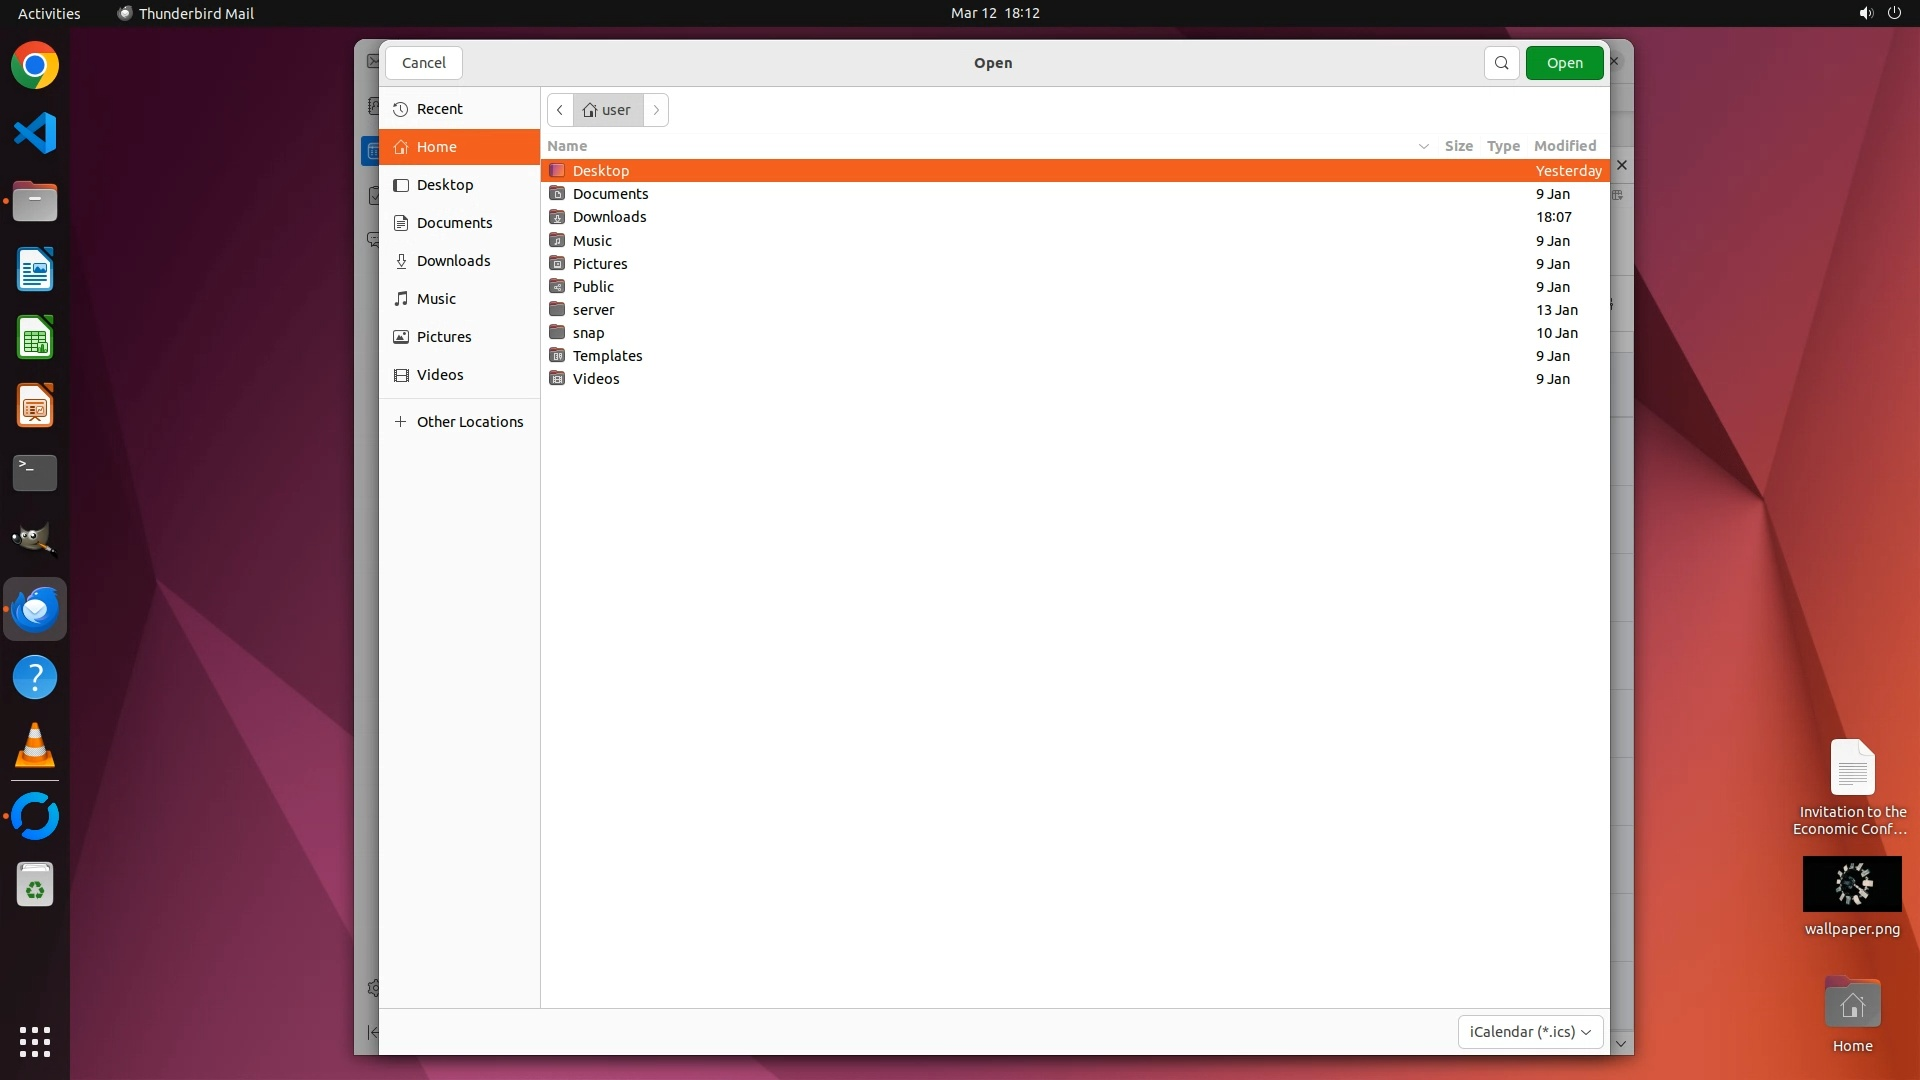This screenshot has height=1080, width=1920.
Task: Click the search icon in the Open dialog
Action: click(x=1501, y=63)
